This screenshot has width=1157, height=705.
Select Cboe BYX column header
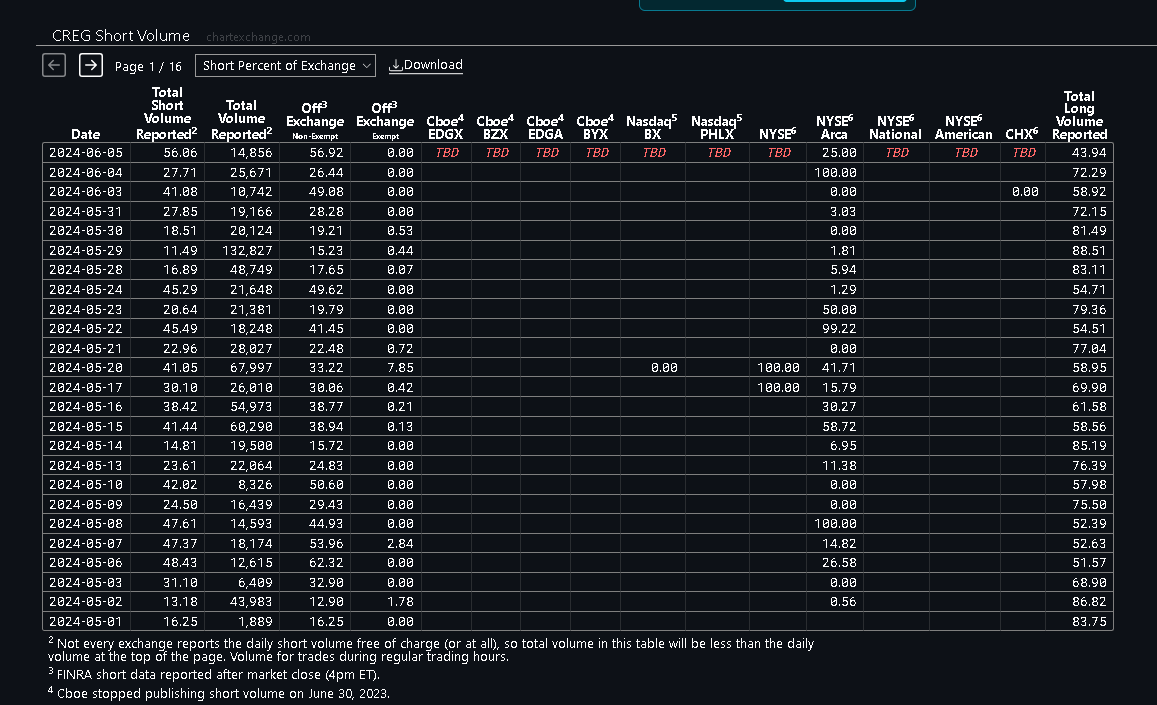(595, 127)
